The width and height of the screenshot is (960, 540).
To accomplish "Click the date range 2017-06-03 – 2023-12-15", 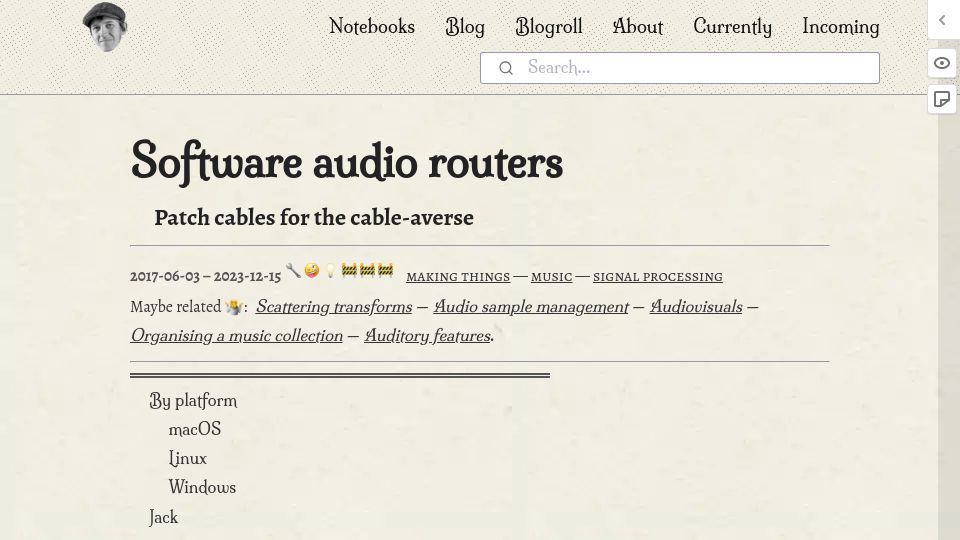I will point(205,277).
